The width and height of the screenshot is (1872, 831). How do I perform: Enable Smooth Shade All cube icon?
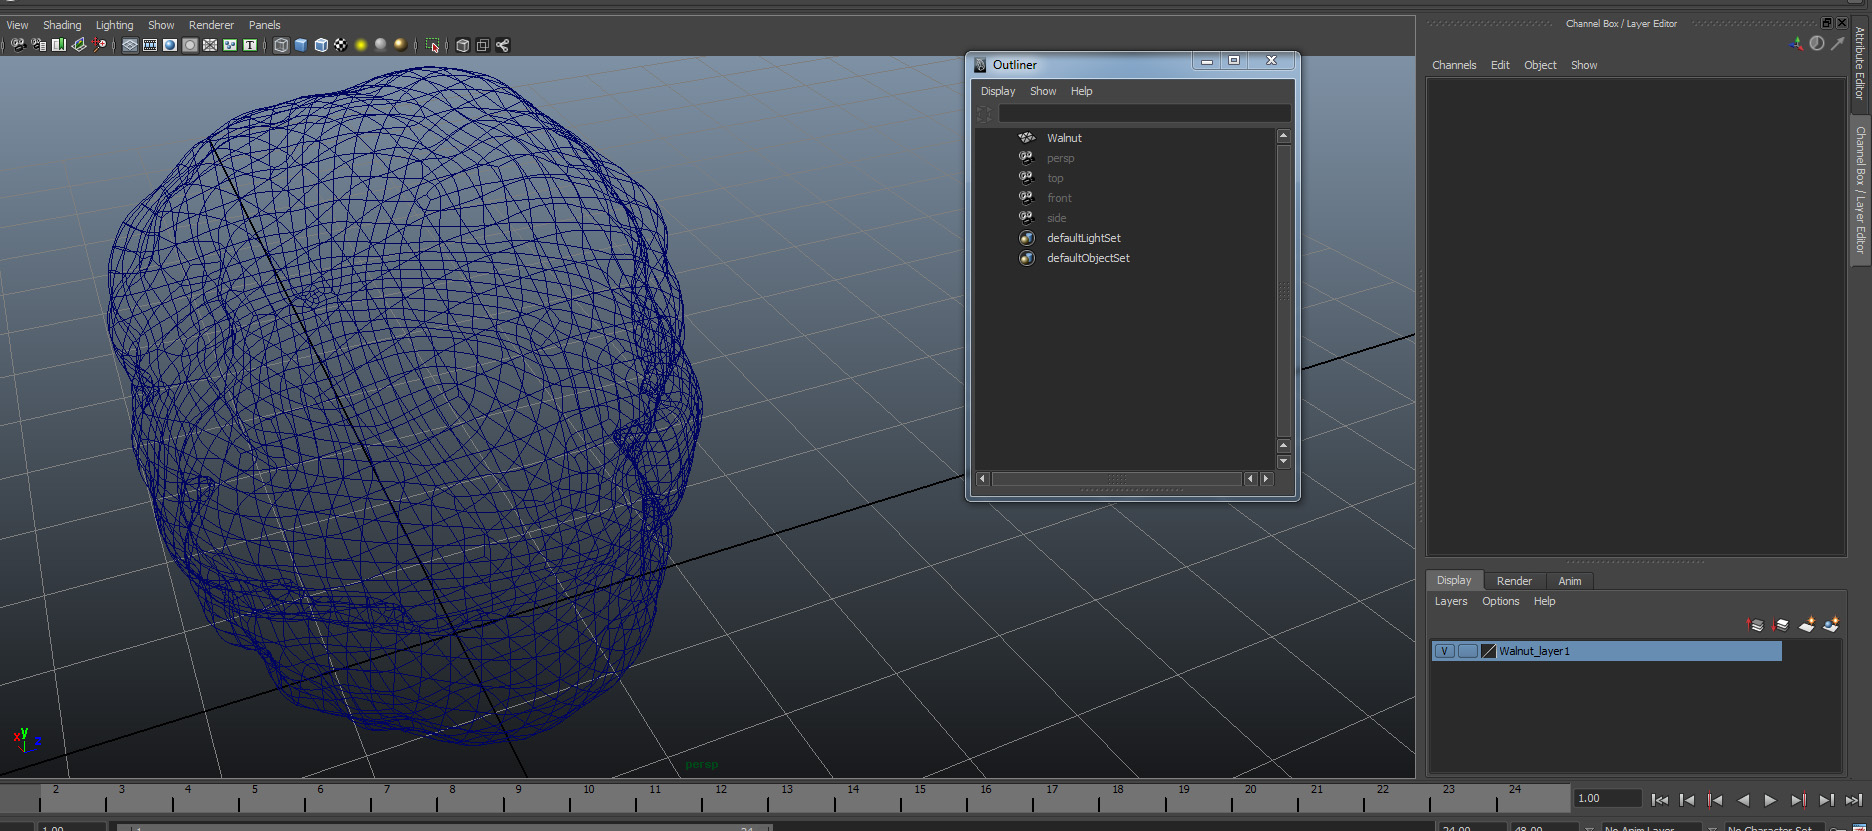tap(301, 45)
